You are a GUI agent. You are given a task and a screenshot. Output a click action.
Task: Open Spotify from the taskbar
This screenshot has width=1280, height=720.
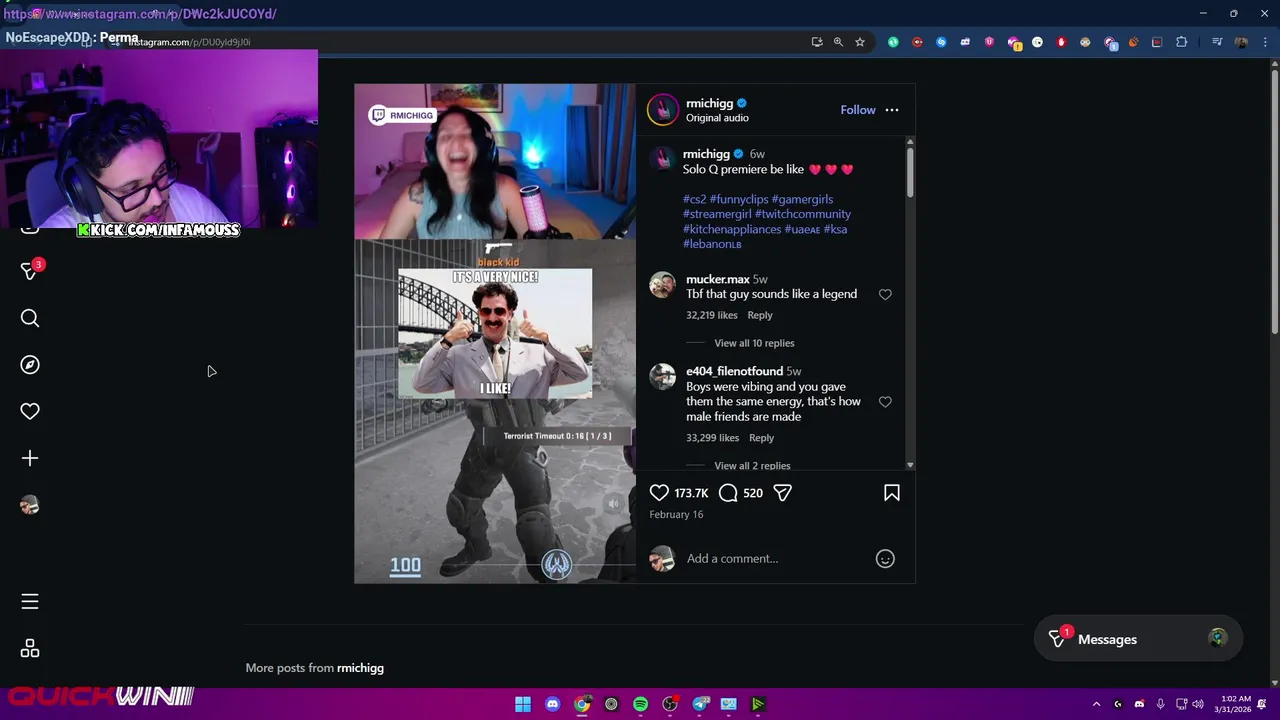point(640,704)
